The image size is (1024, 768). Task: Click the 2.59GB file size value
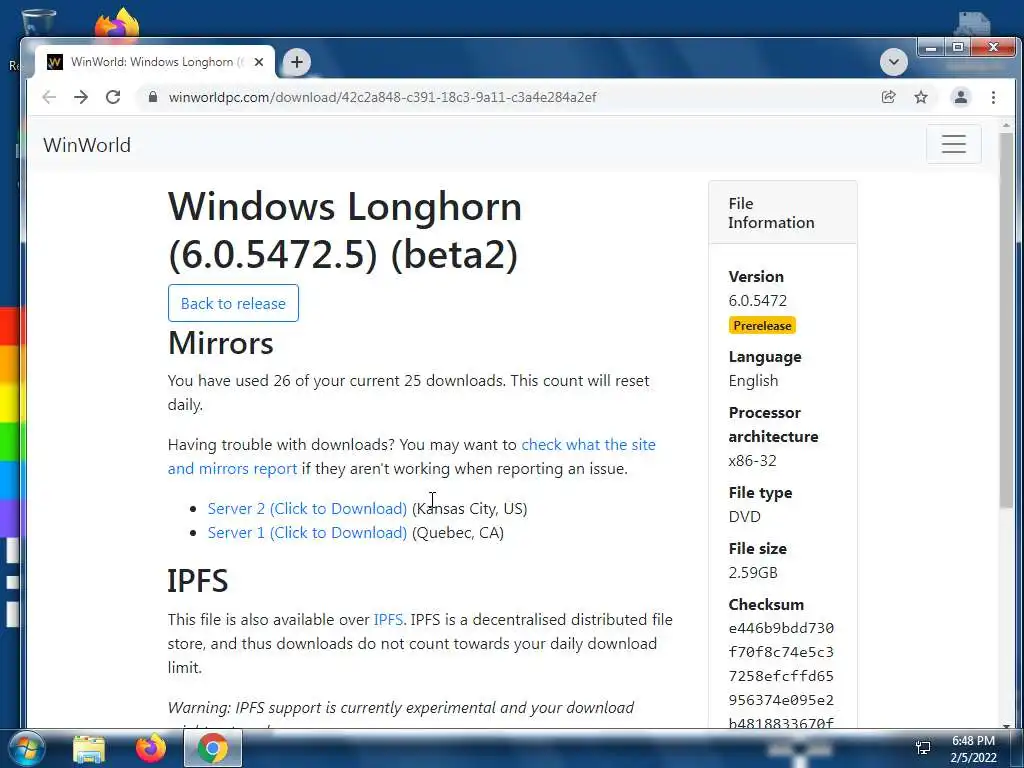(x=753, y=573)
